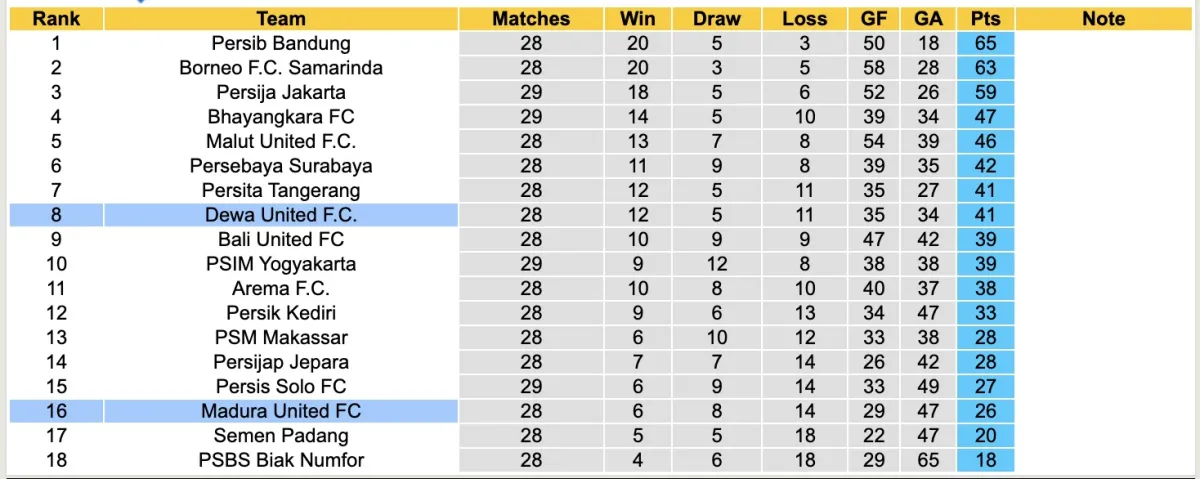The height and width of the screenshot is (479, 1200).
Task: Select the highlighted Madura United FC team
Action: (281, 411)
